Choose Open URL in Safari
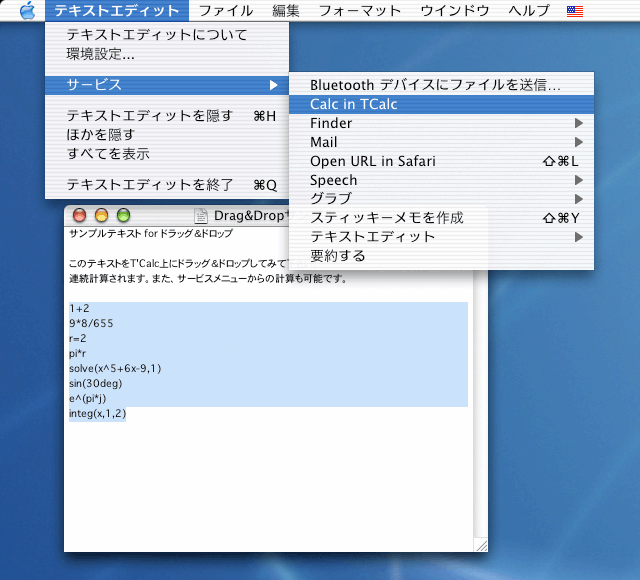The image size is (640, 580). (x=441, y=161)
